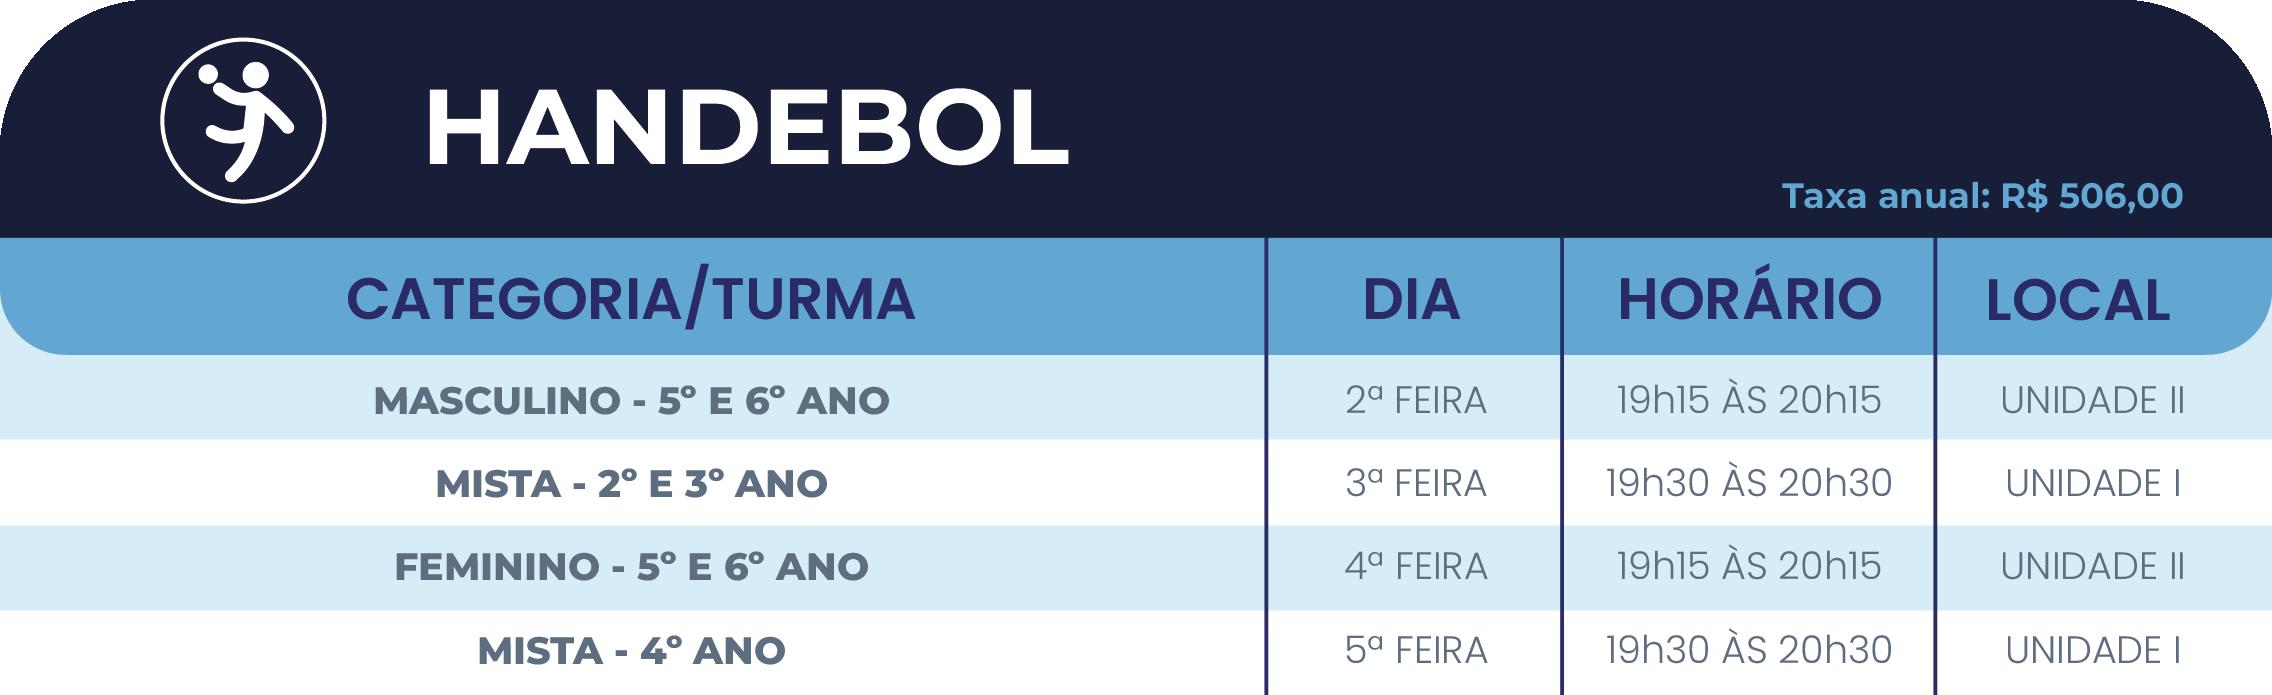Select the Taxa anual R$ 506,00 text
The height and width of the screenshot is (695, 2272).
tap(1982, 196)
